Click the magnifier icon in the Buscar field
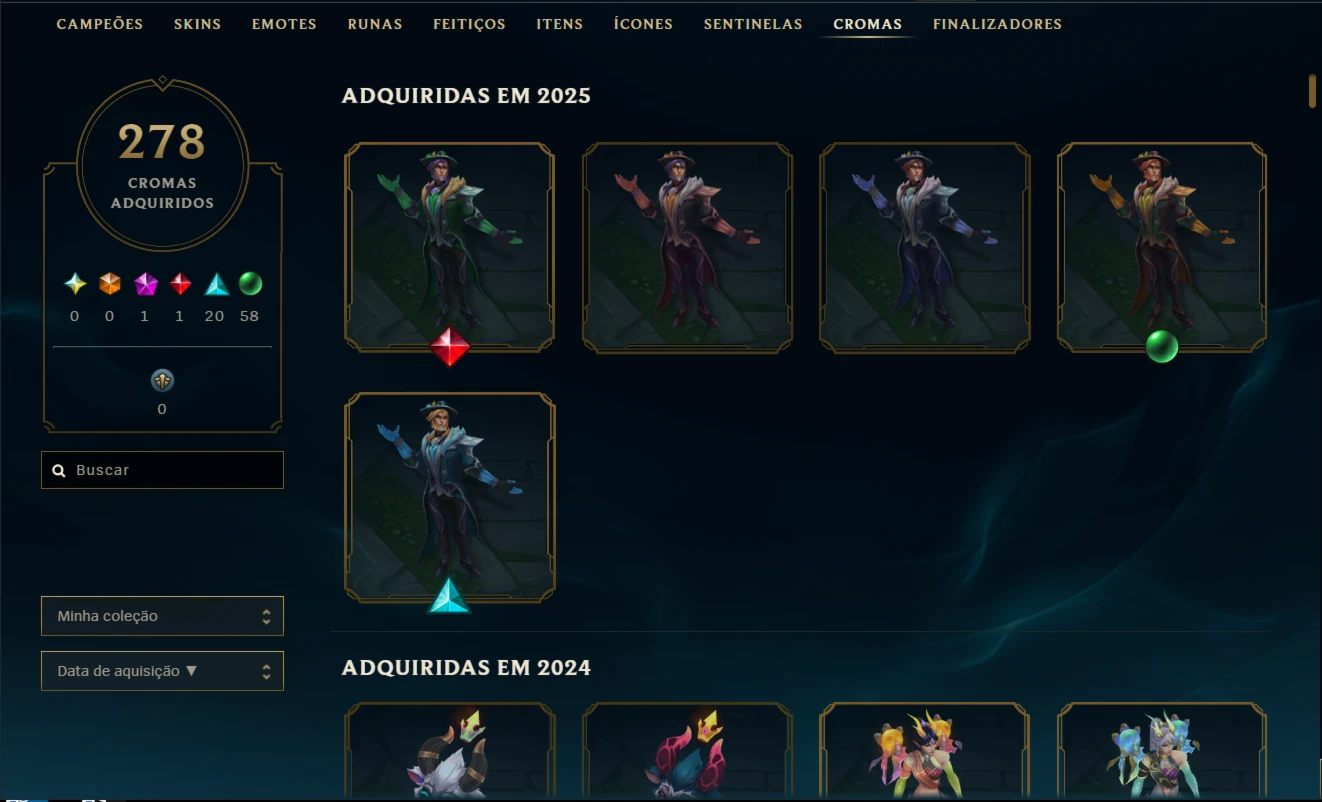Screen dimensions: 1322x802 (x=59, y=470)
